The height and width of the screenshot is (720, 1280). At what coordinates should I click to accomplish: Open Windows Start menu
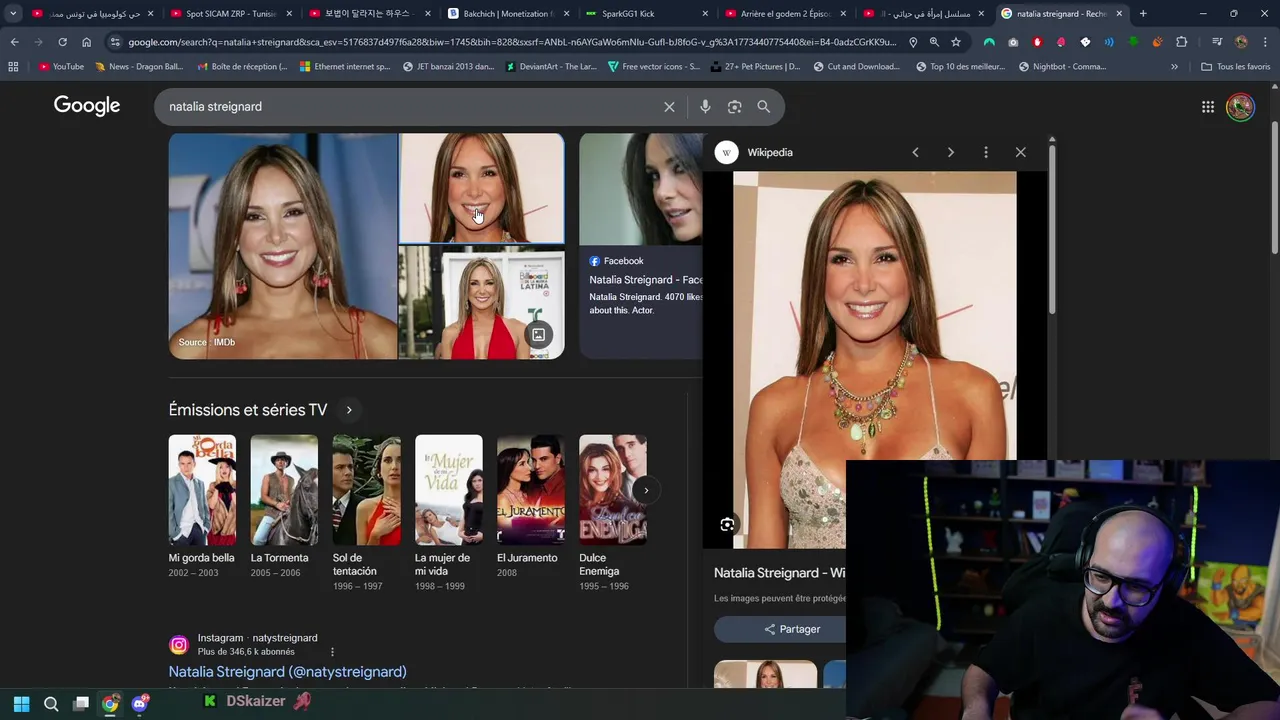tap(21, 704)
